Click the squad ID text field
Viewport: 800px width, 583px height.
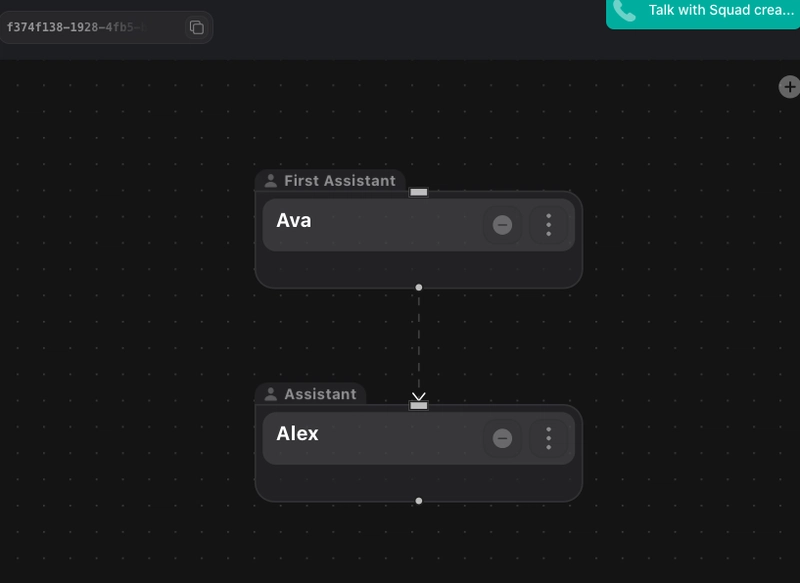[x=90, y=27]
